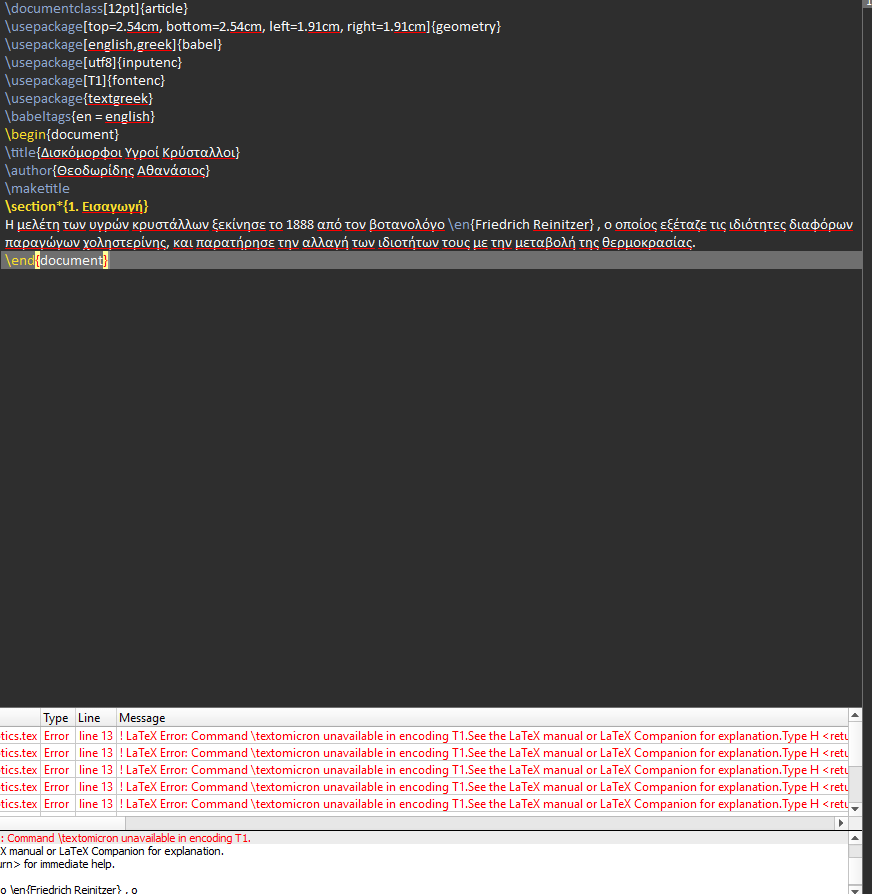Click the \babeltags{en = english} command
This screenshot has height=894, width=872.
80,116
